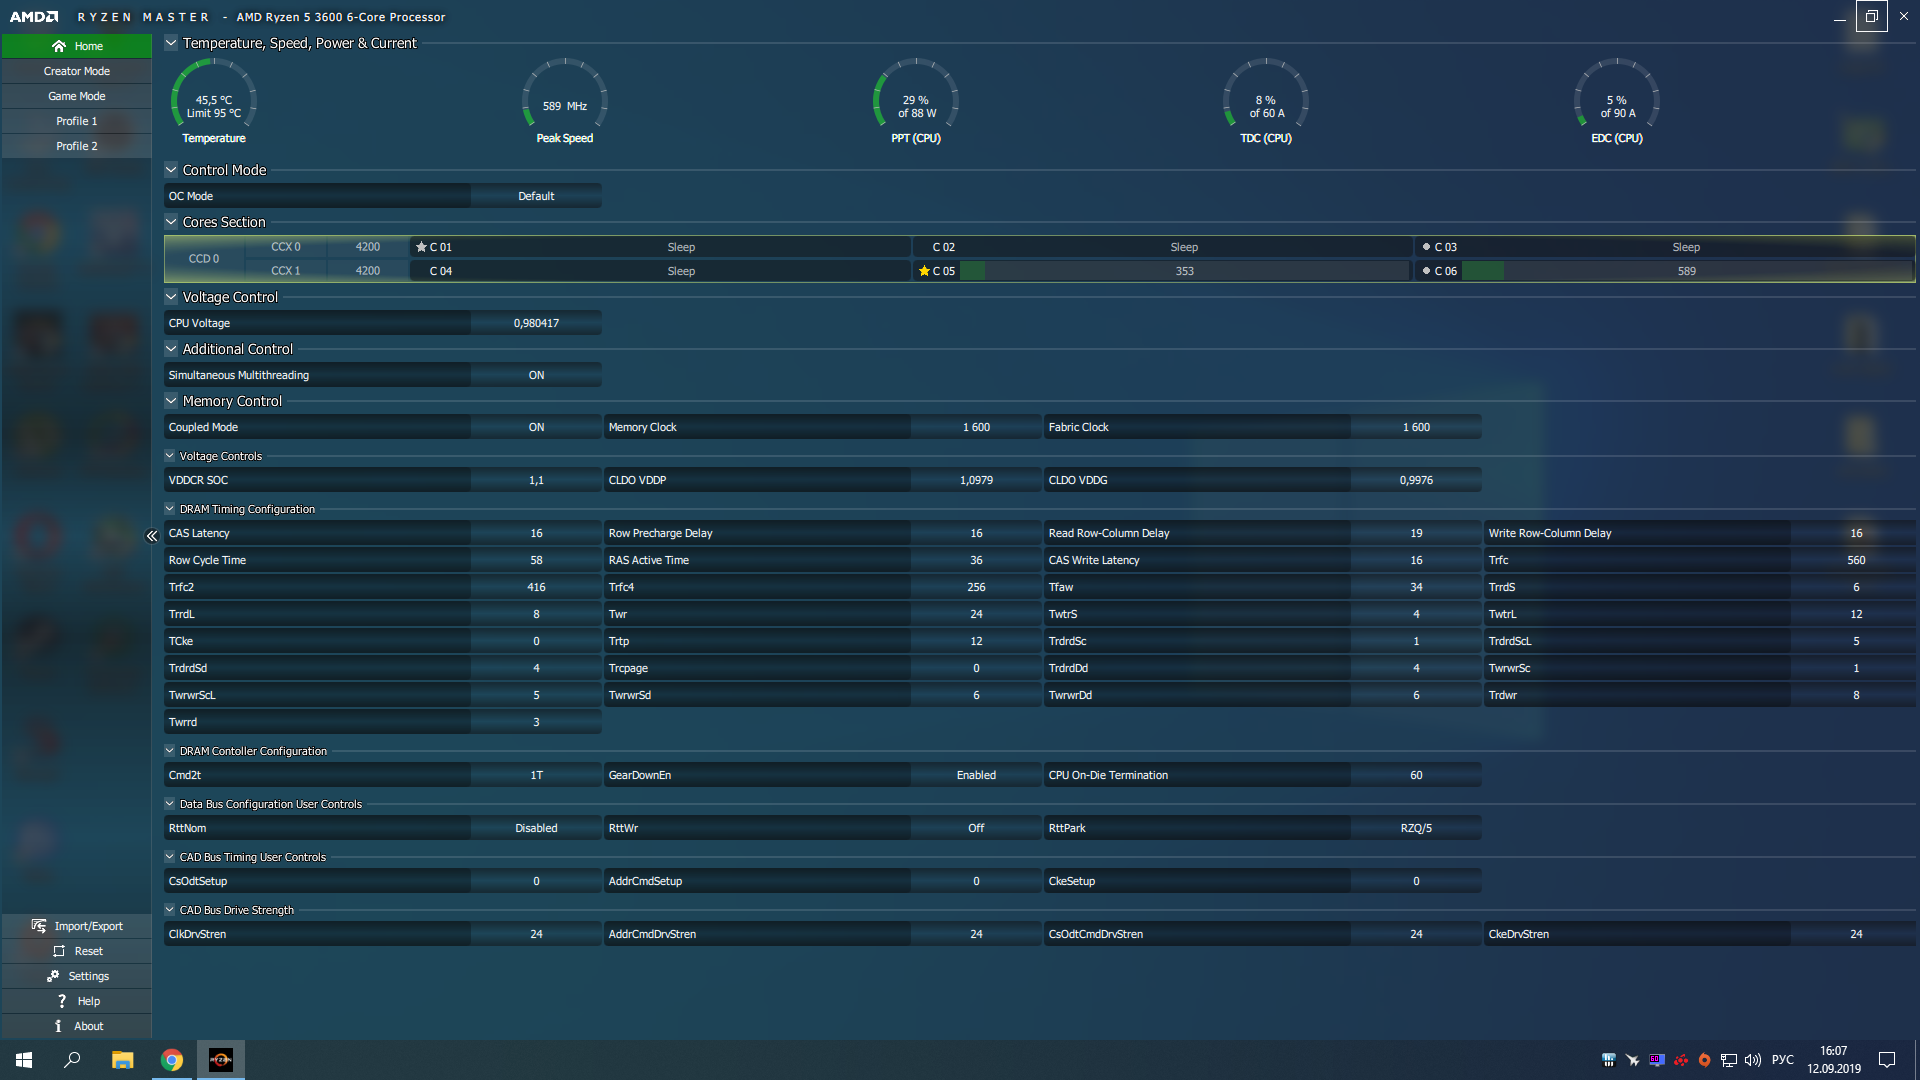
Task: Click the Home house icon
Action: (x=59, y=46)
